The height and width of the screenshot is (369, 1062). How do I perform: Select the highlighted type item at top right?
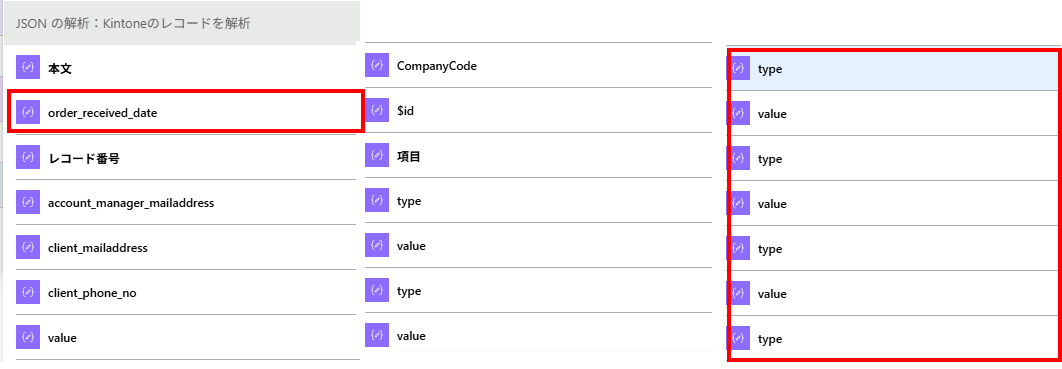click(894, 69)
